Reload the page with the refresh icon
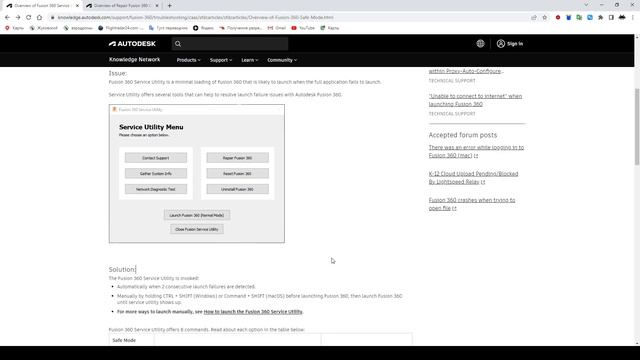 tap(29, 18)
